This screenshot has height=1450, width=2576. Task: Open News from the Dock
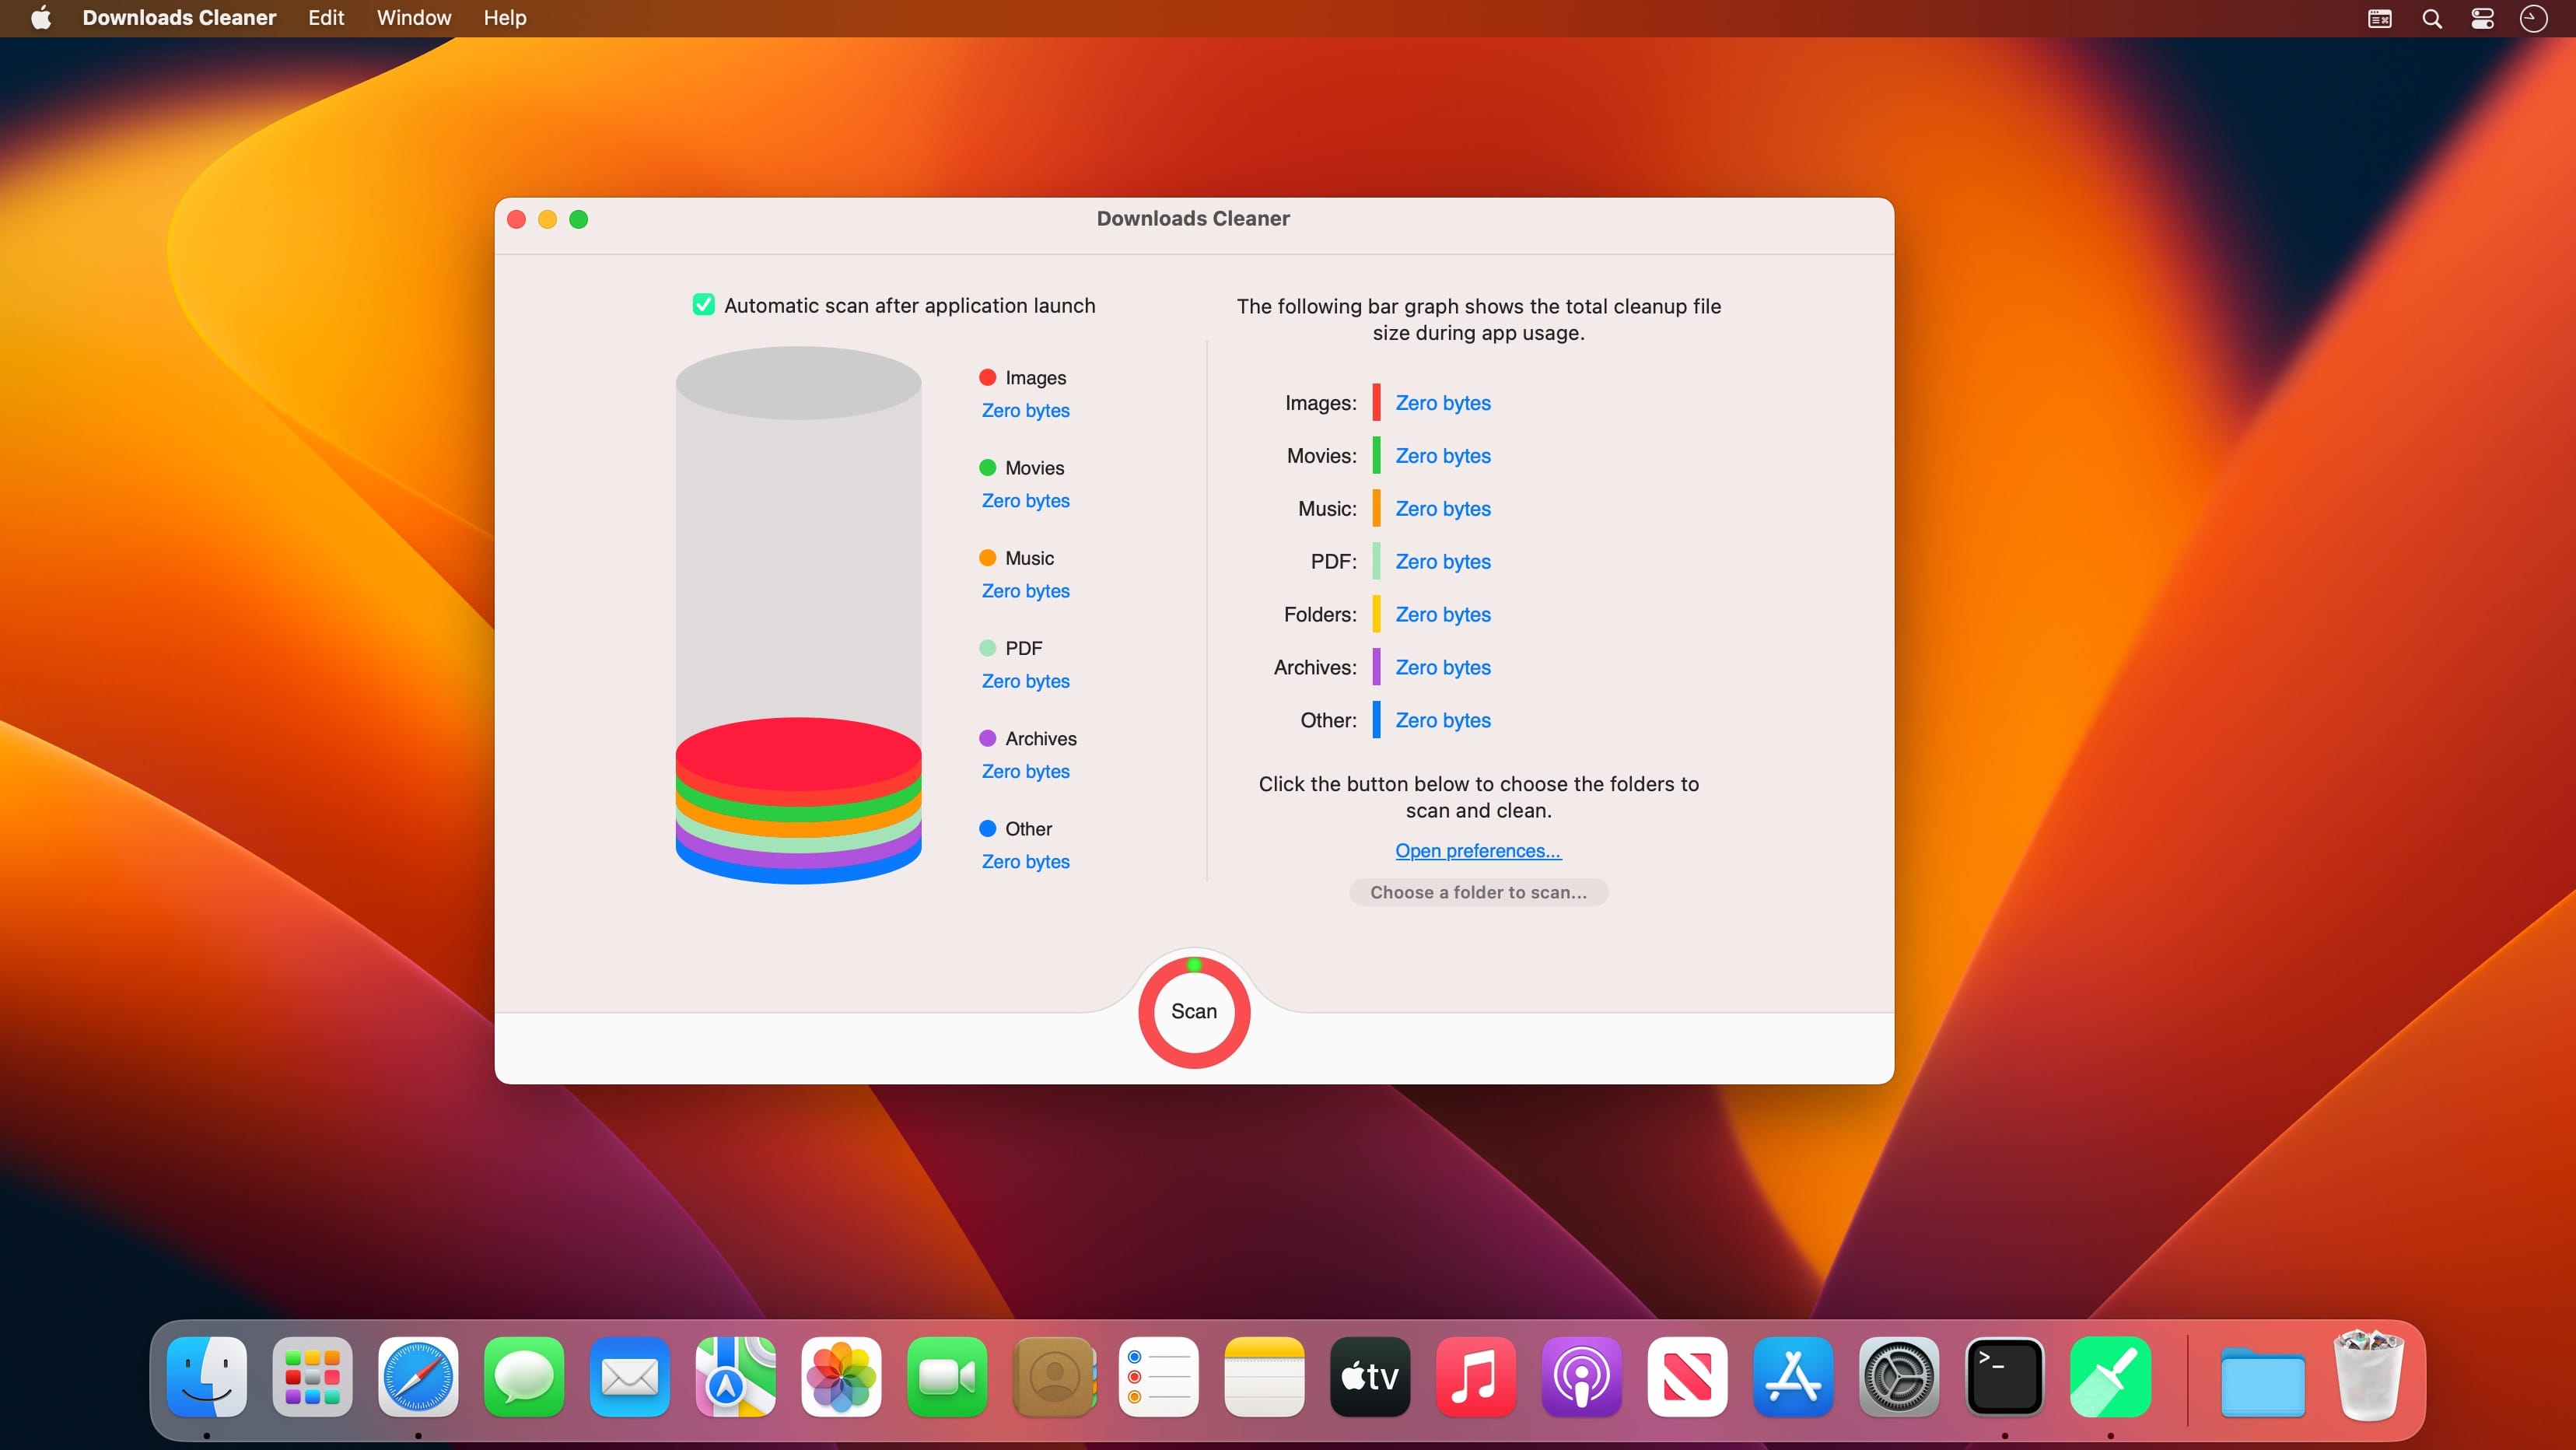[x=1687, y=1377]
